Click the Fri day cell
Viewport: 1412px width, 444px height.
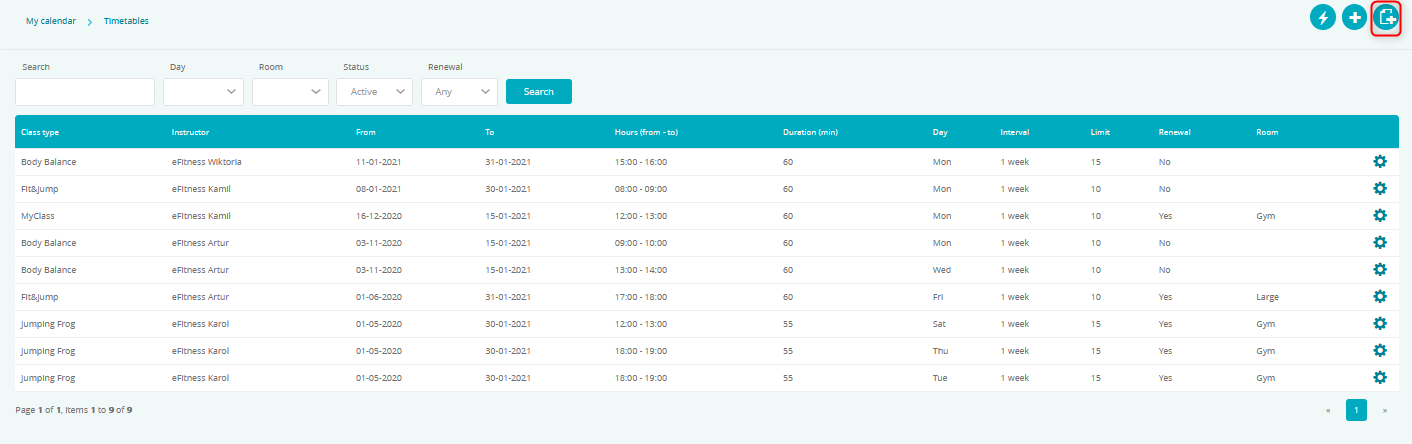point(938,297)
